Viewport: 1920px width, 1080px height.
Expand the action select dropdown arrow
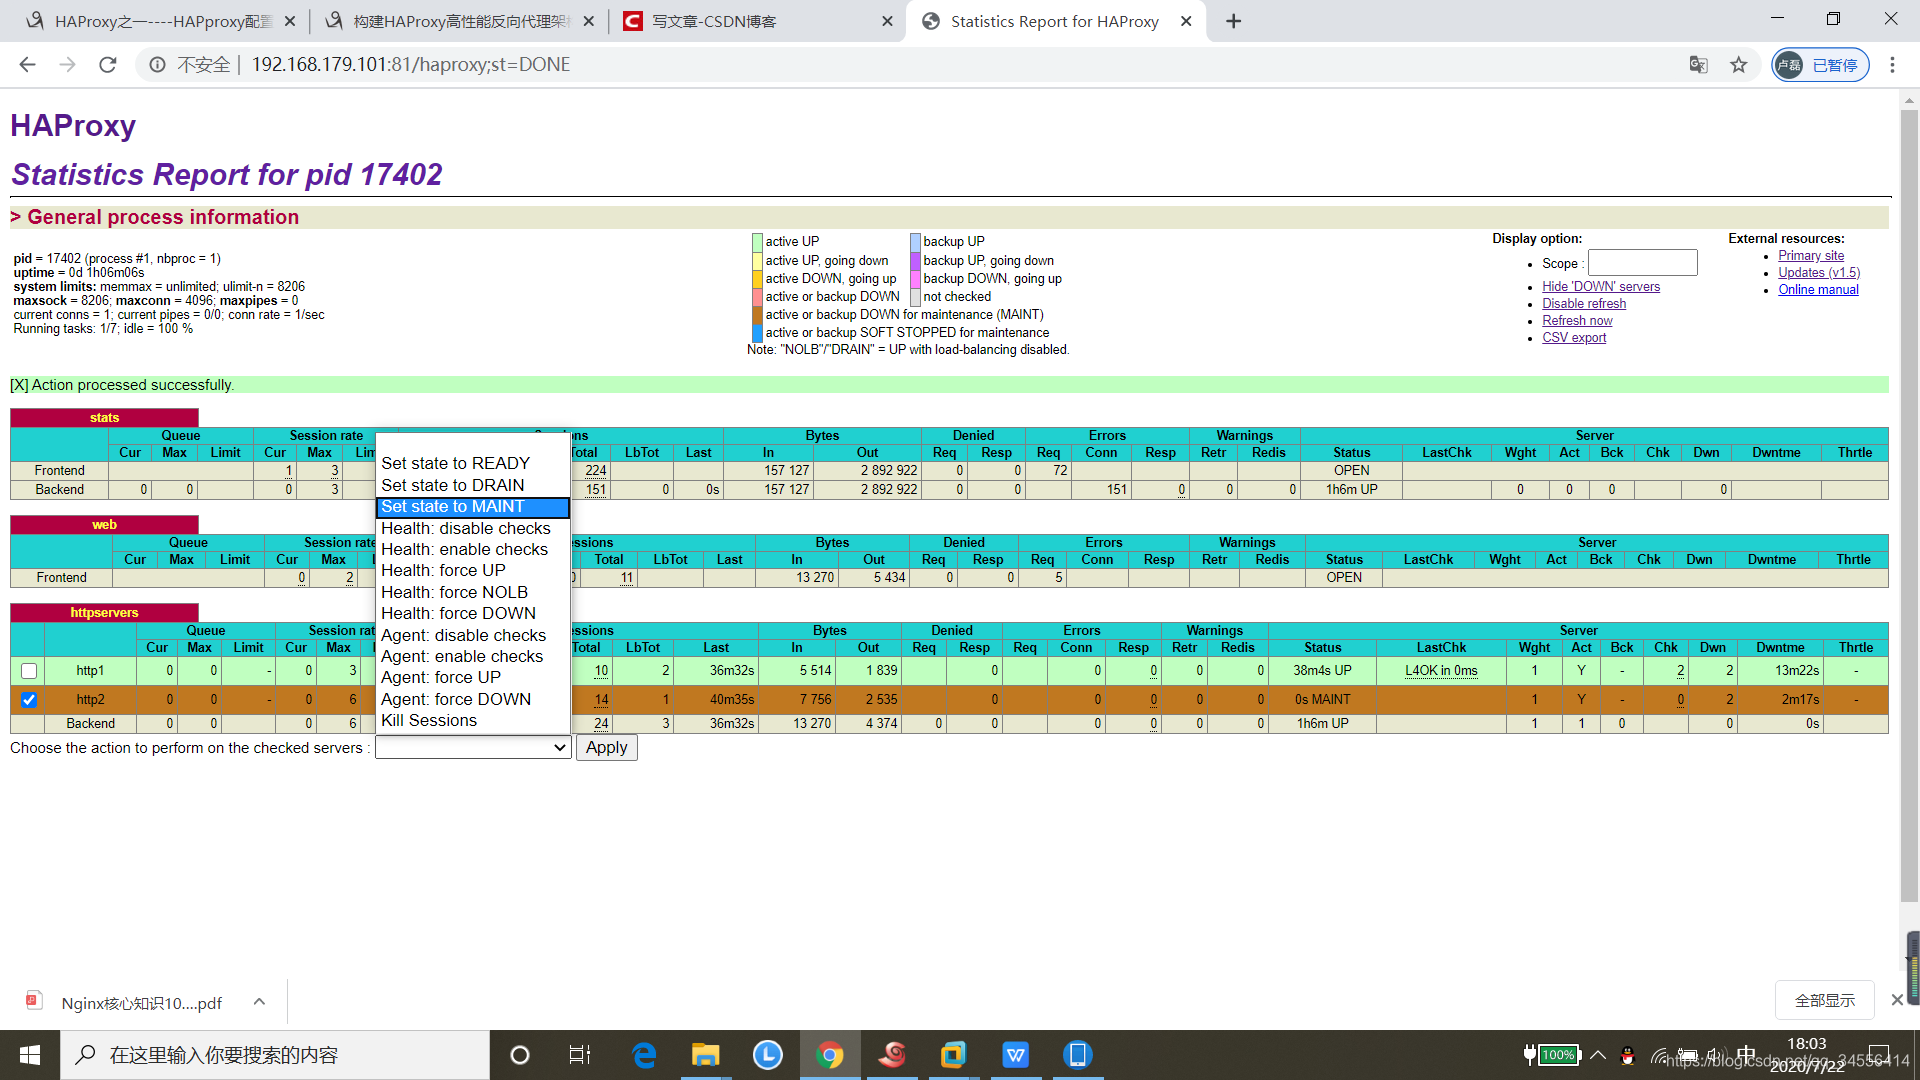tap(559, 748)
